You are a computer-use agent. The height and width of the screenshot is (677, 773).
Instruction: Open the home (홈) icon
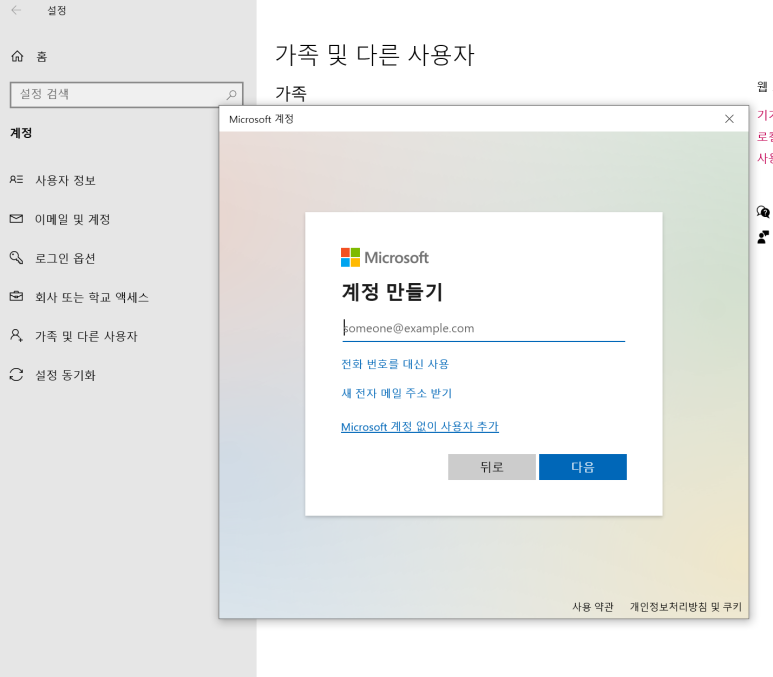(x=17, y=56)
